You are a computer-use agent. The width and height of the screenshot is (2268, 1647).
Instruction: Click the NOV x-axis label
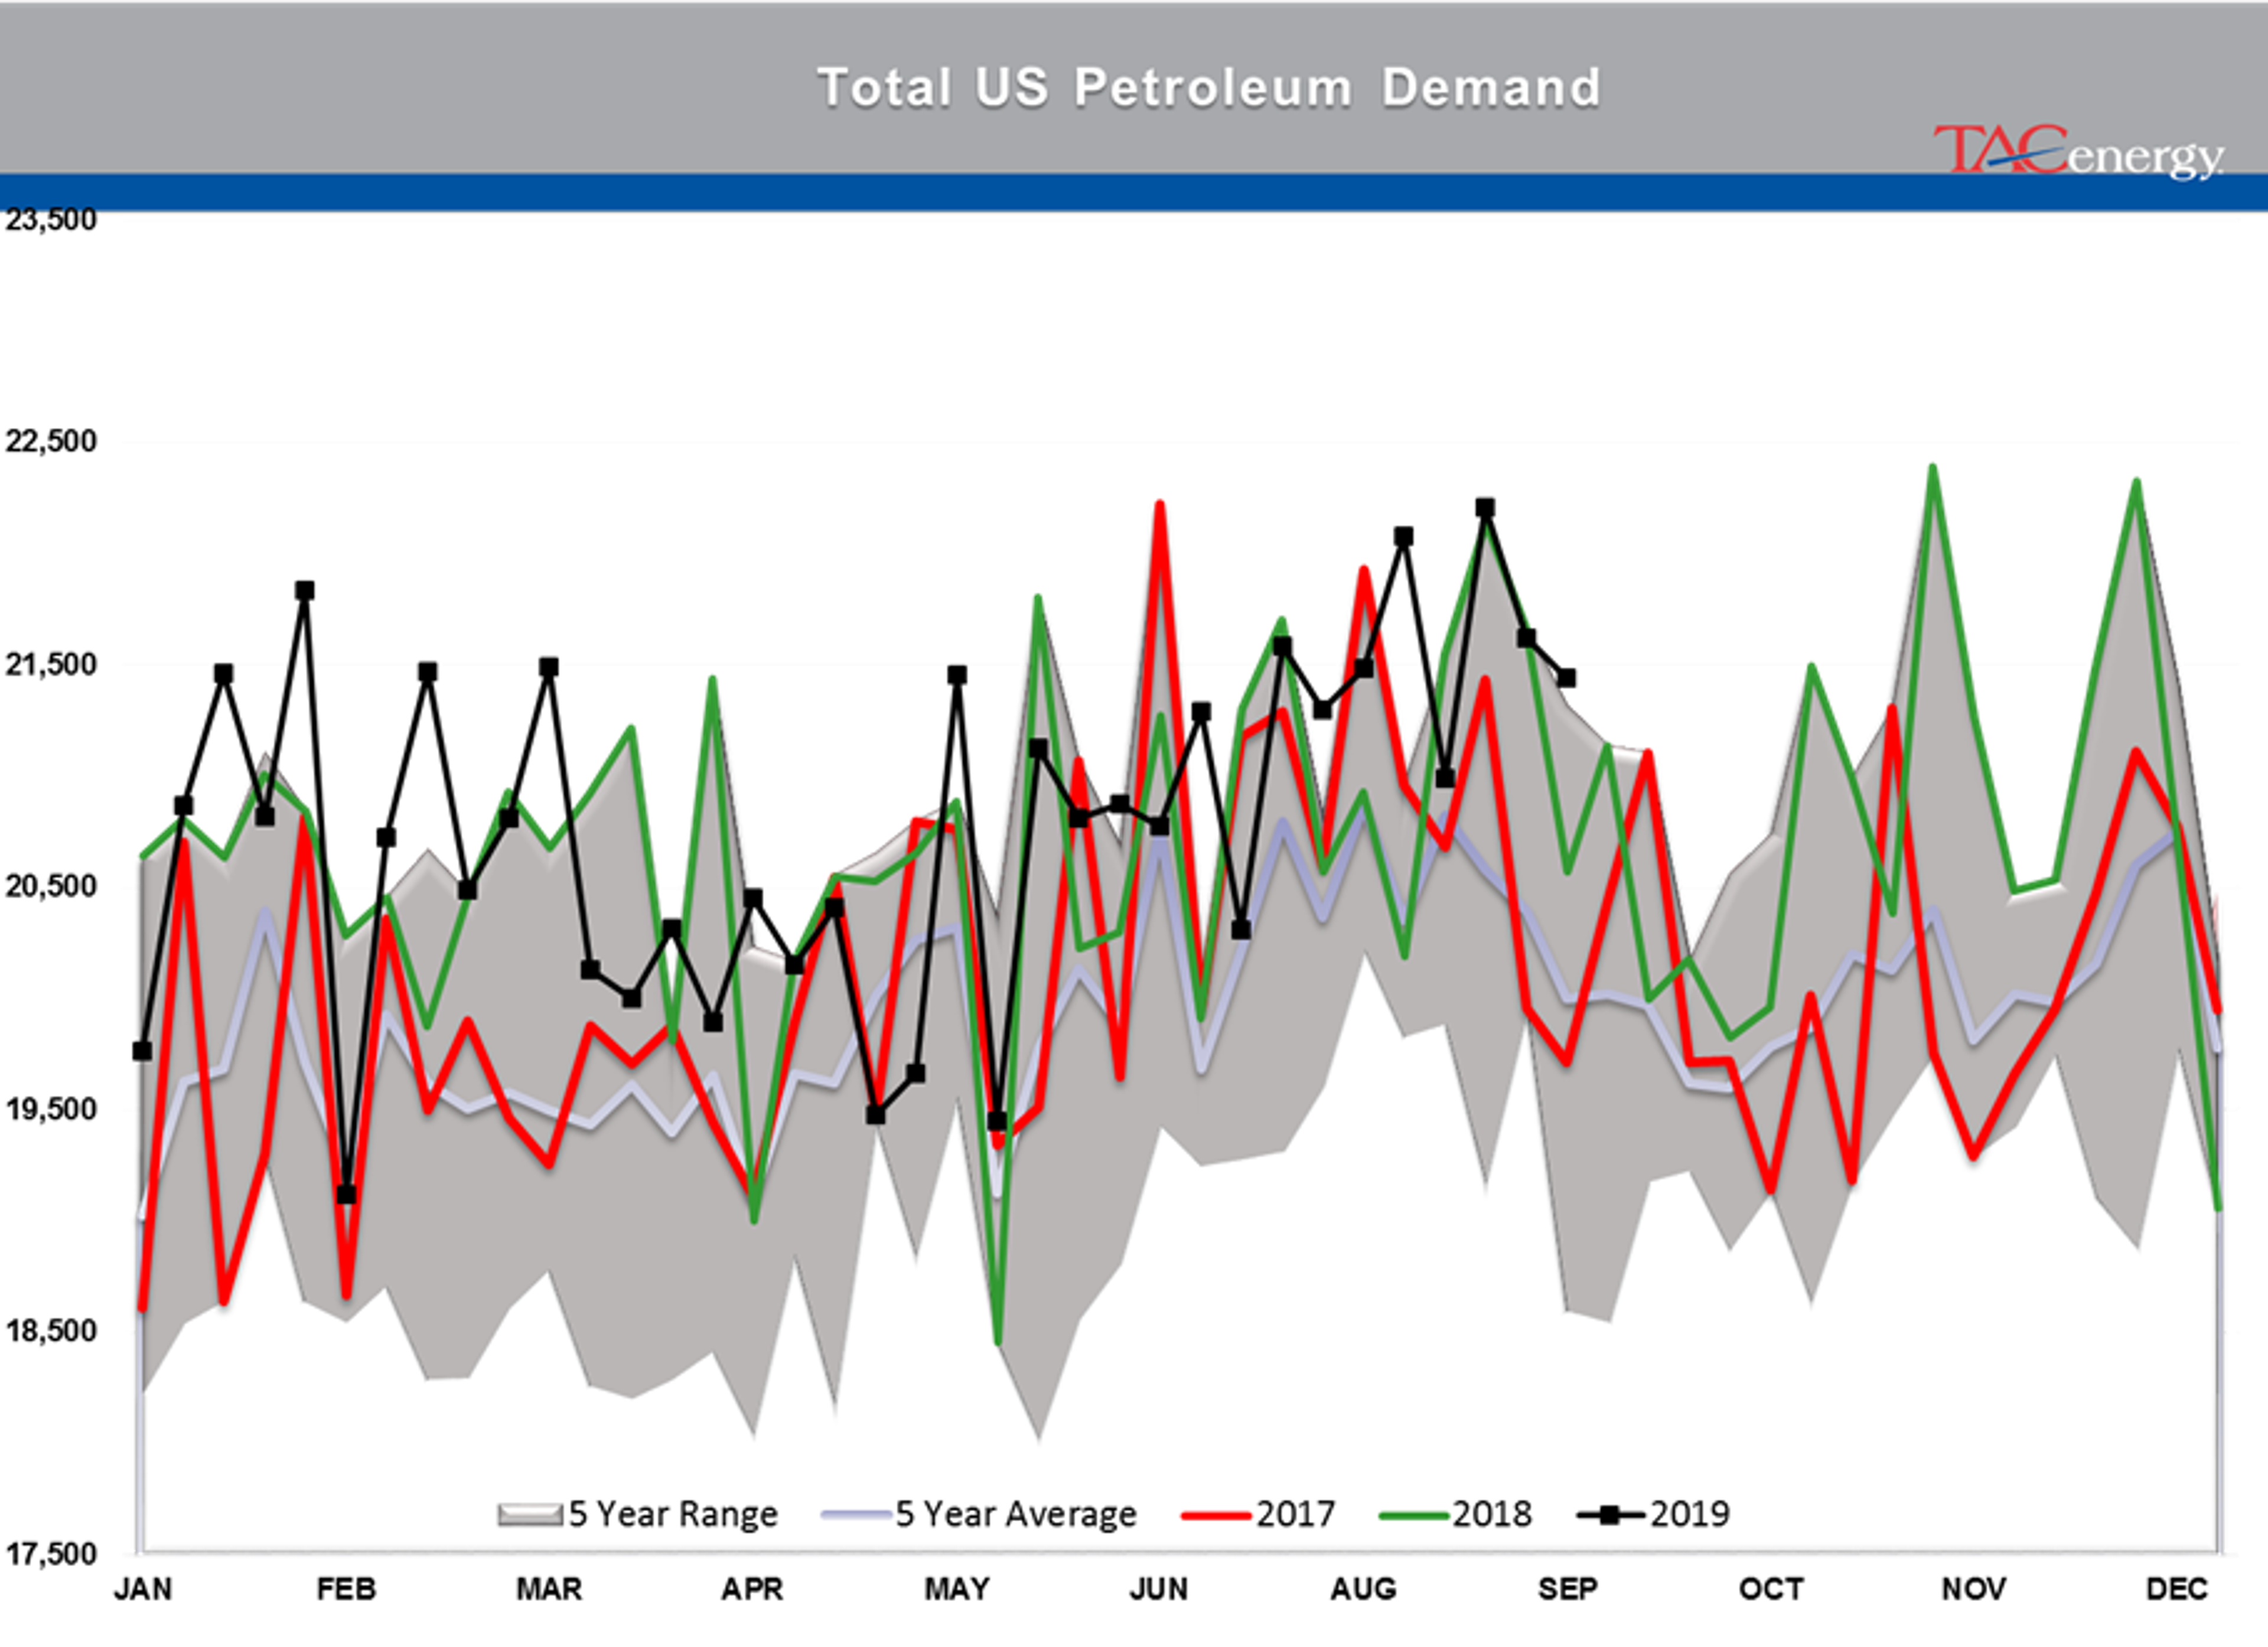click(x=1974, y=1589)
